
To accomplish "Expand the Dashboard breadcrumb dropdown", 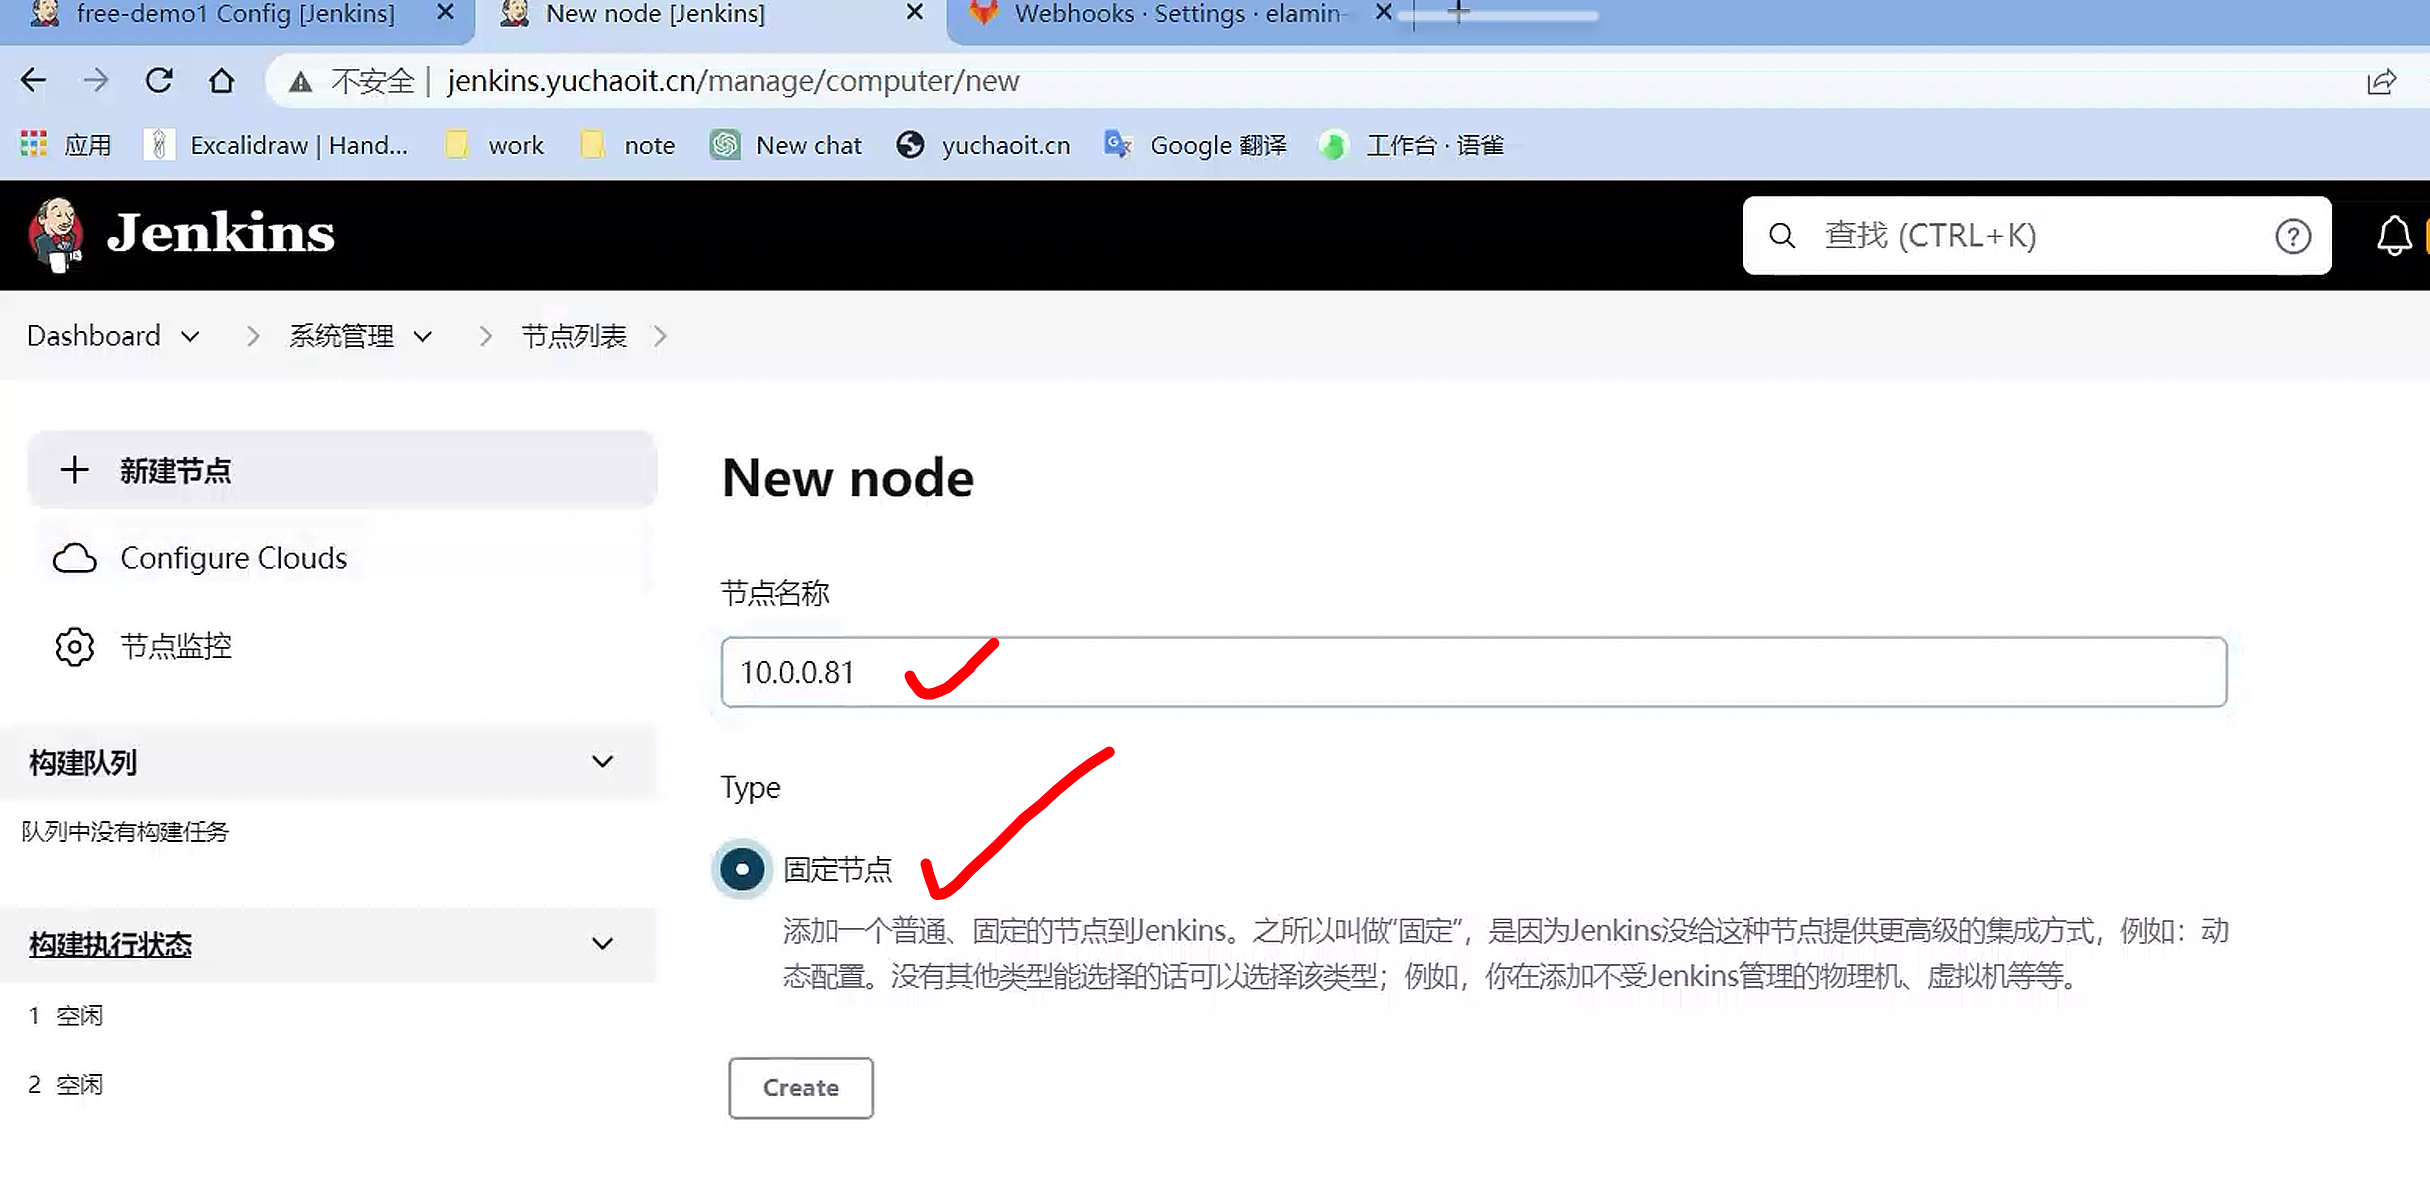I will pyautogui.click(x=190, y=337).
